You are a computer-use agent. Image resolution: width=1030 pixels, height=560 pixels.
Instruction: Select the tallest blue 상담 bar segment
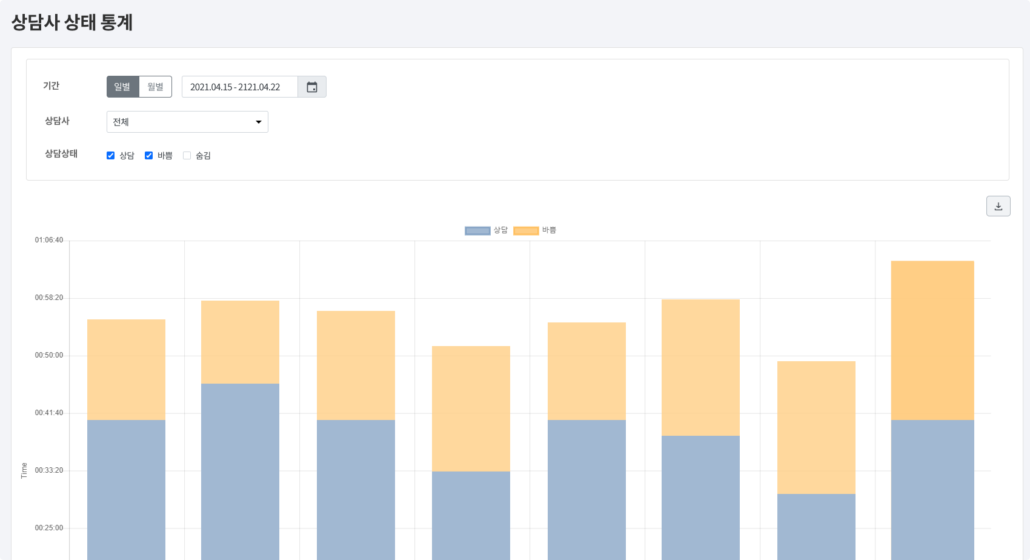[240, 470]
